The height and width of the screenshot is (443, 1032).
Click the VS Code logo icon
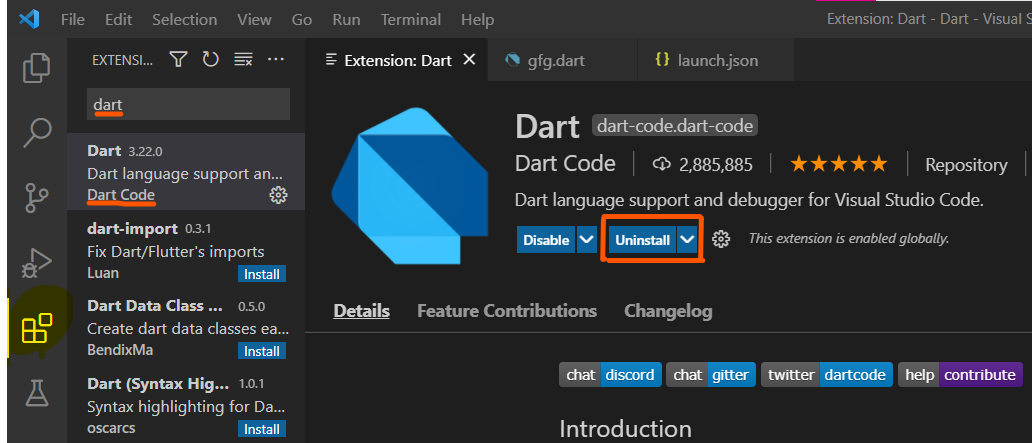click(x=29, y=19)
